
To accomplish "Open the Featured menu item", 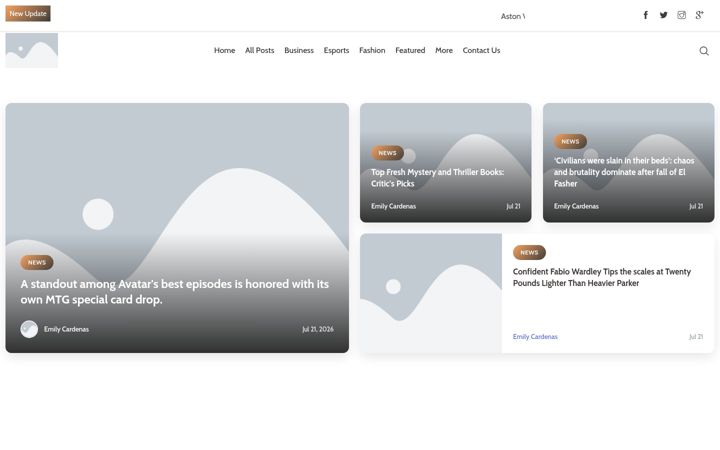I will click(x=410, y=51).
